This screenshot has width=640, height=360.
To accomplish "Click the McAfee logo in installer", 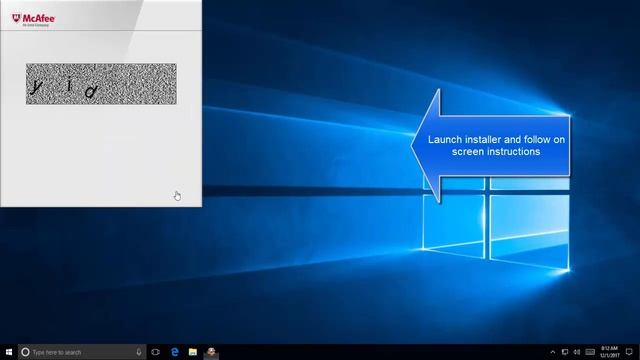I will (33, 19).
